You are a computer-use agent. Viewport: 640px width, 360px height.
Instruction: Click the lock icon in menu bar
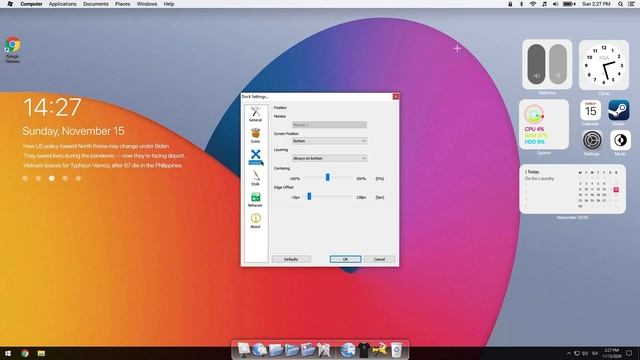pyautogui.click(x=510, y=4)
